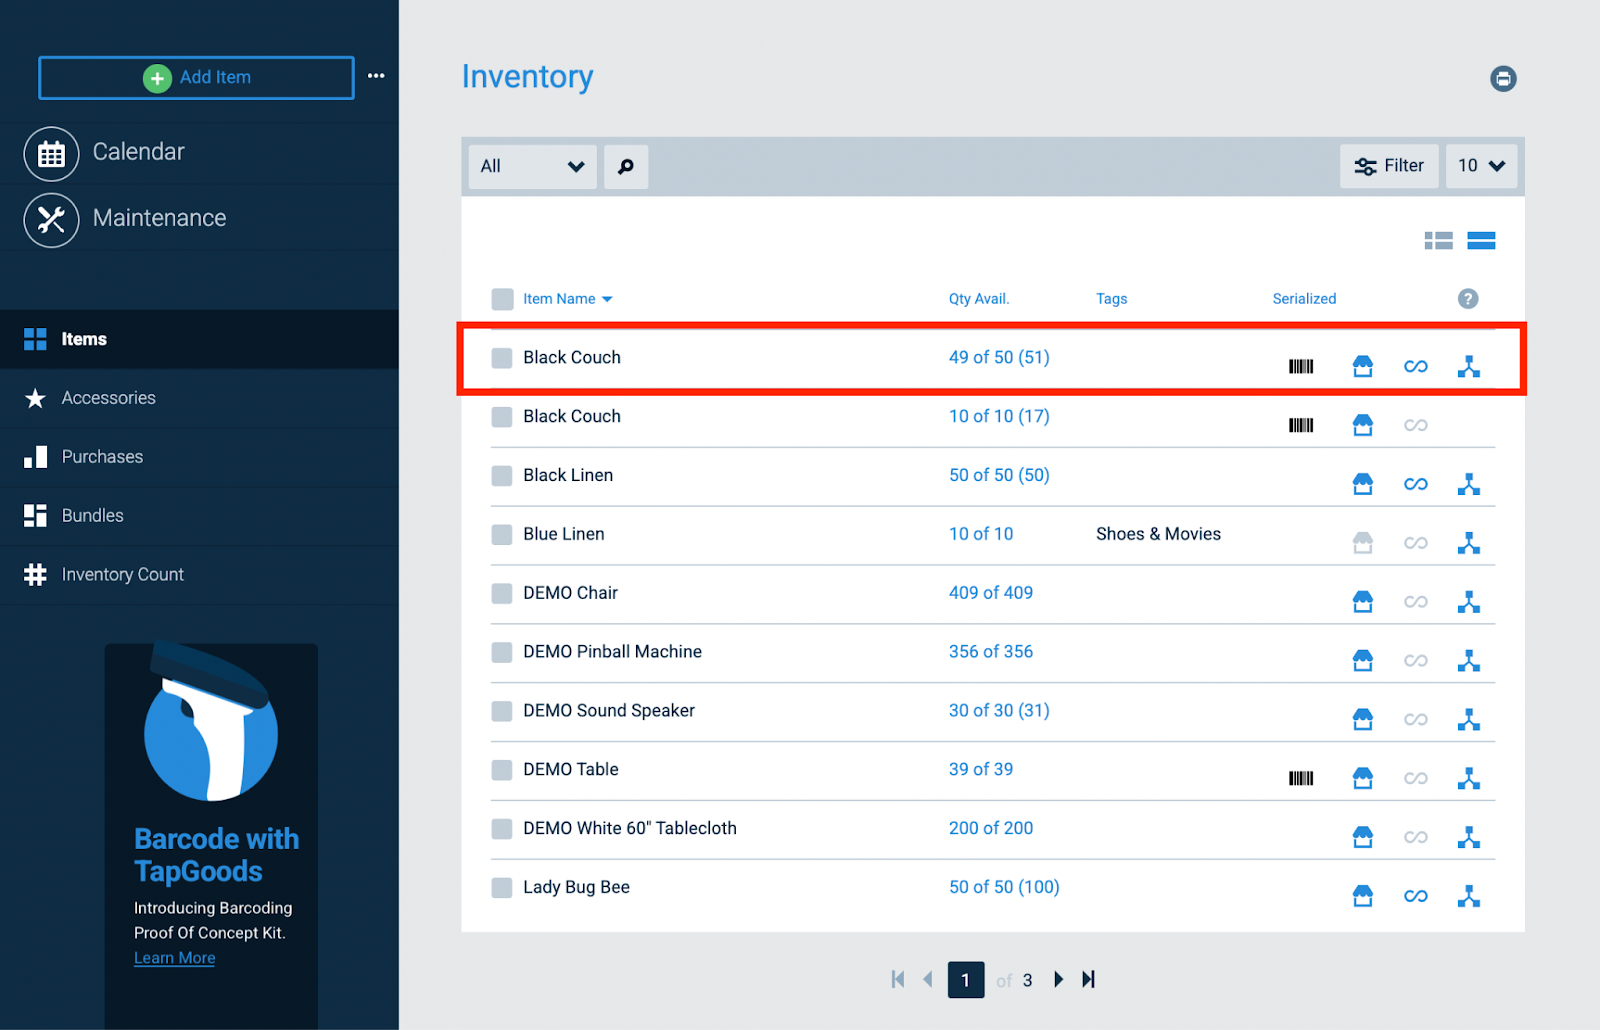The width and height of the screenshot is (1600, 1030).
Task: Open the All category dropdown
Action: (531, 166)
